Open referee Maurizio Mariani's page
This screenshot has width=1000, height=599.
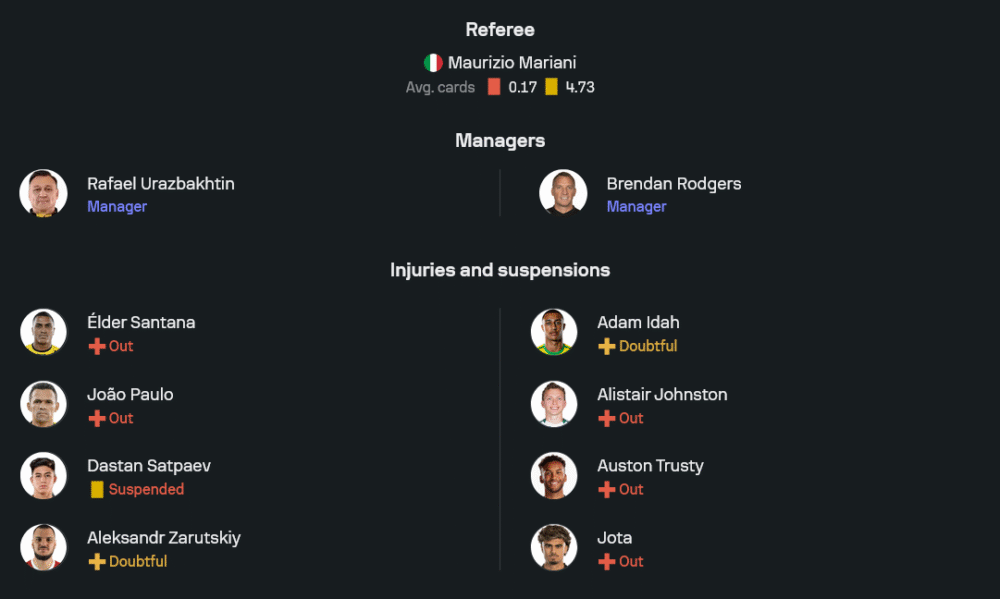pyautogui.click(x=511, y=63)
